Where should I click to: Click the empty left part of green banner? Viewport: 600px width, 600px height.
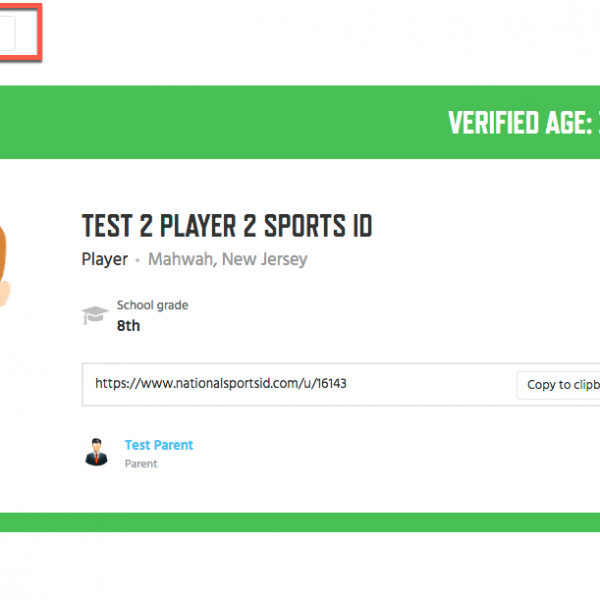click(x=191, y=122)
